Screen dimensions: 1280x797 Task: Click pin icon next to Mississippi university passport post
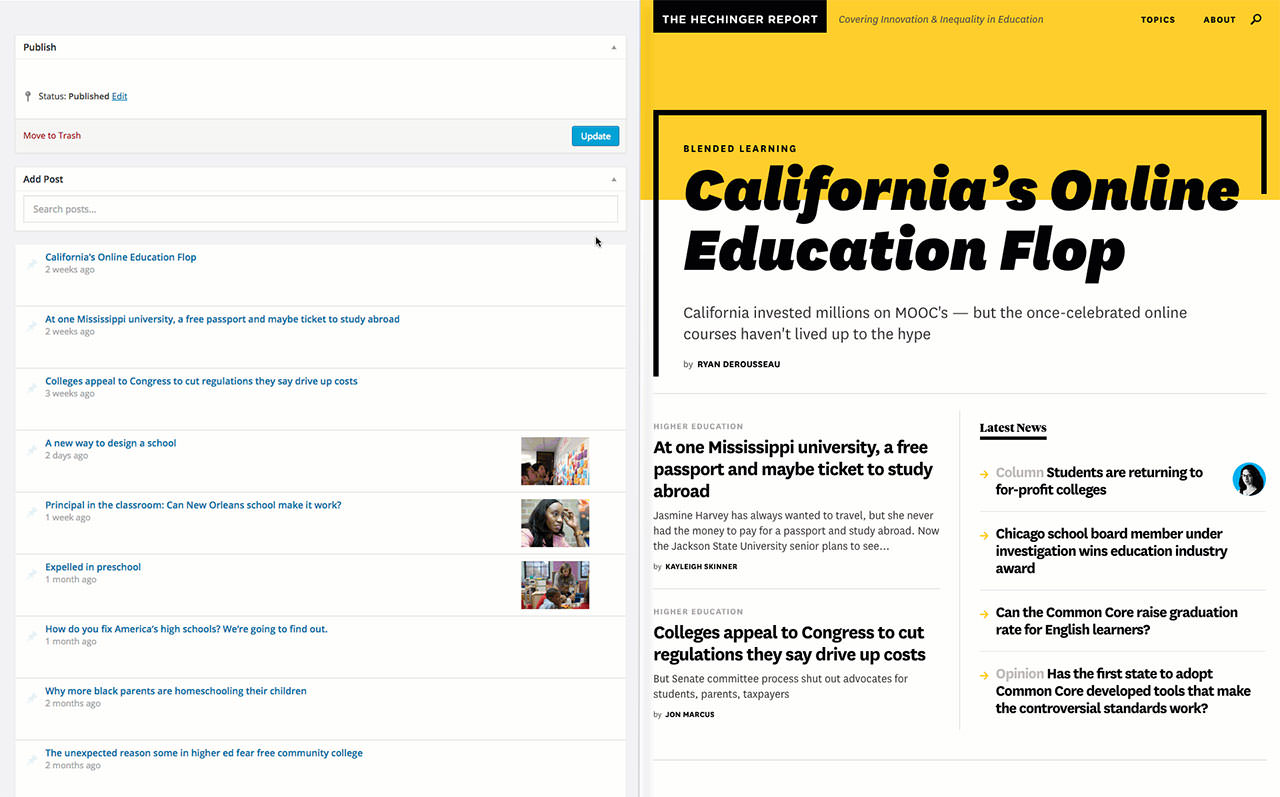(x=32, y=326)
